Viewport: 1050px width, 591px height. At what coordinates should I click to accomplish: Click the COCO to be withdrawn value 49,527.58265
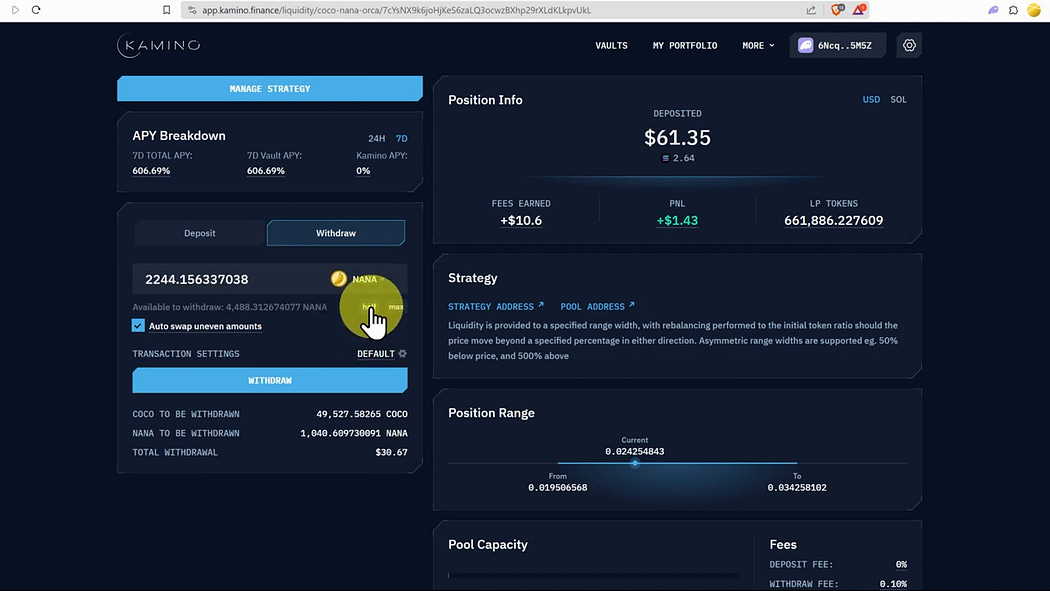(362, 414)
